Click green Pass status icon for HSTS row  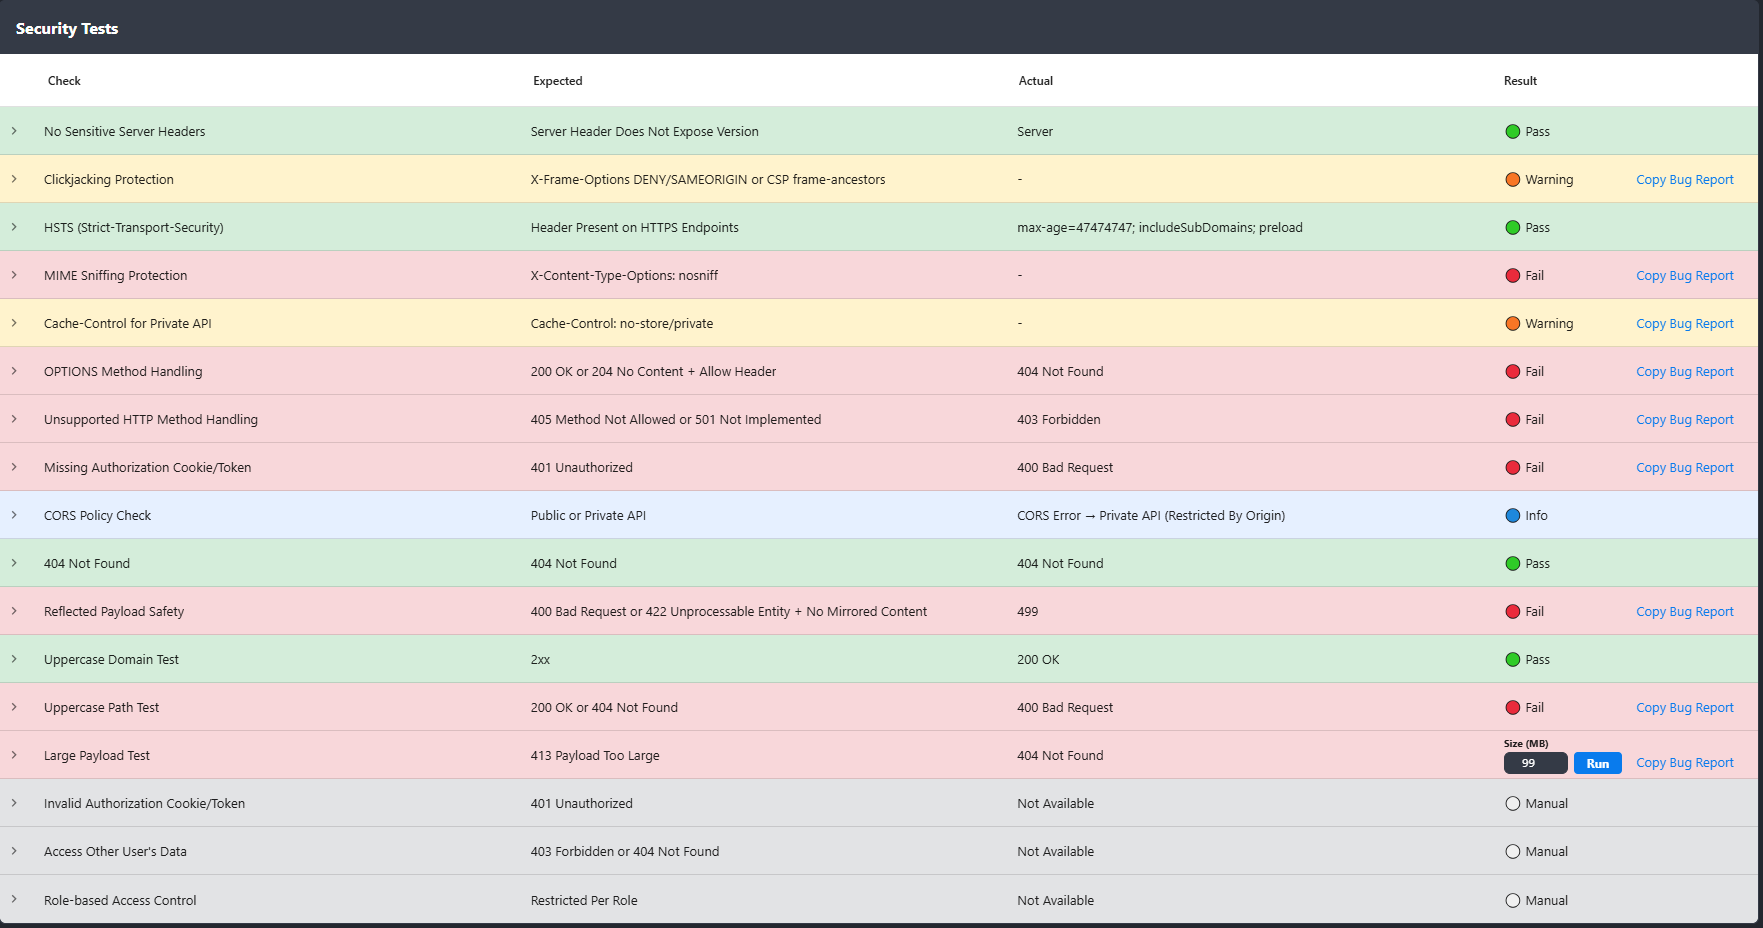pos(1512,228)
